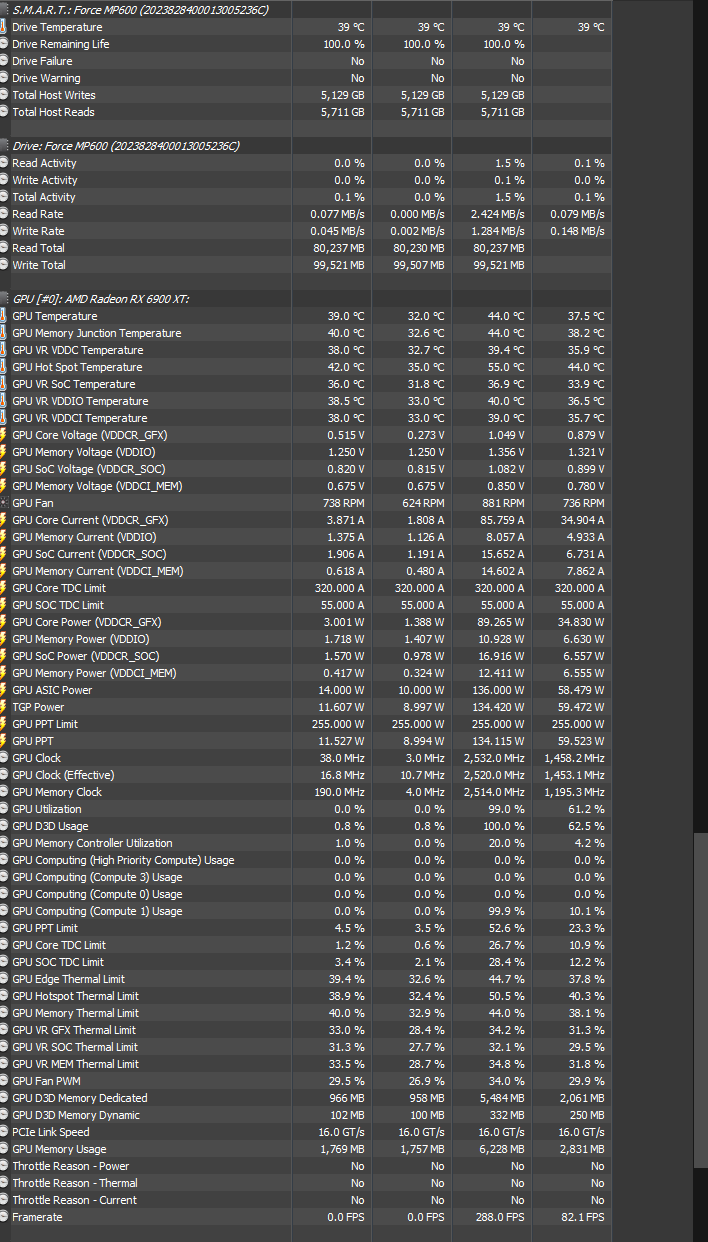
Task: Click the icon beside Drive Remaining Life
Action: tap(4, 44)
